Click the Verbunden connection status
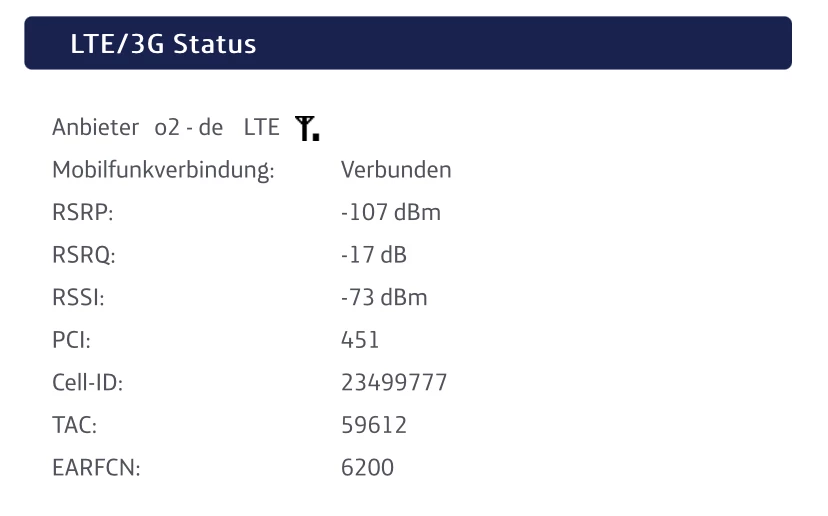The image size is (828, 516). tap(396, 170)
